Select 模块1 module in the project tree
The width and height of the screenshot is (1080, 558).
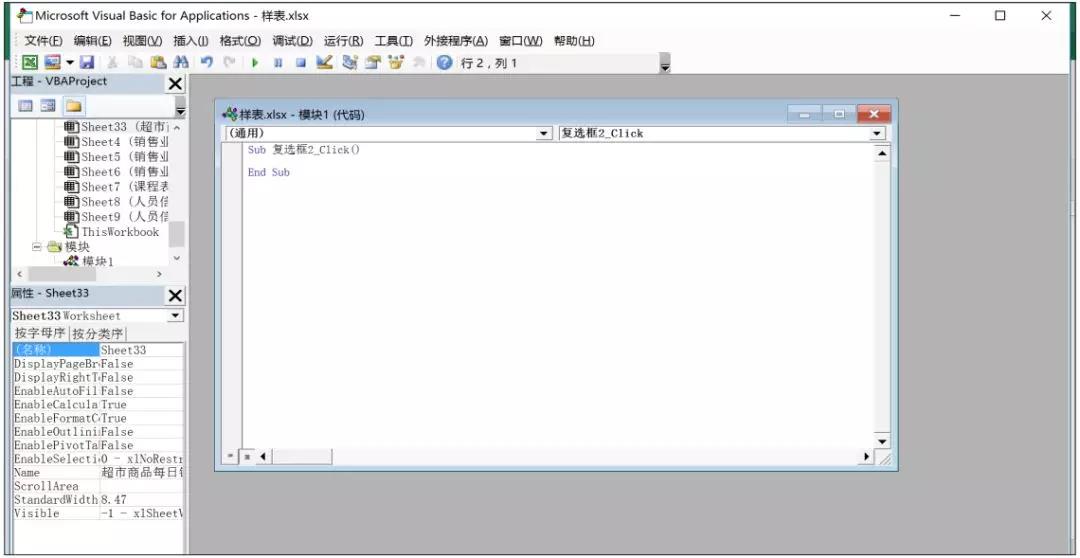pyautogui.click(x=90, y=261)
